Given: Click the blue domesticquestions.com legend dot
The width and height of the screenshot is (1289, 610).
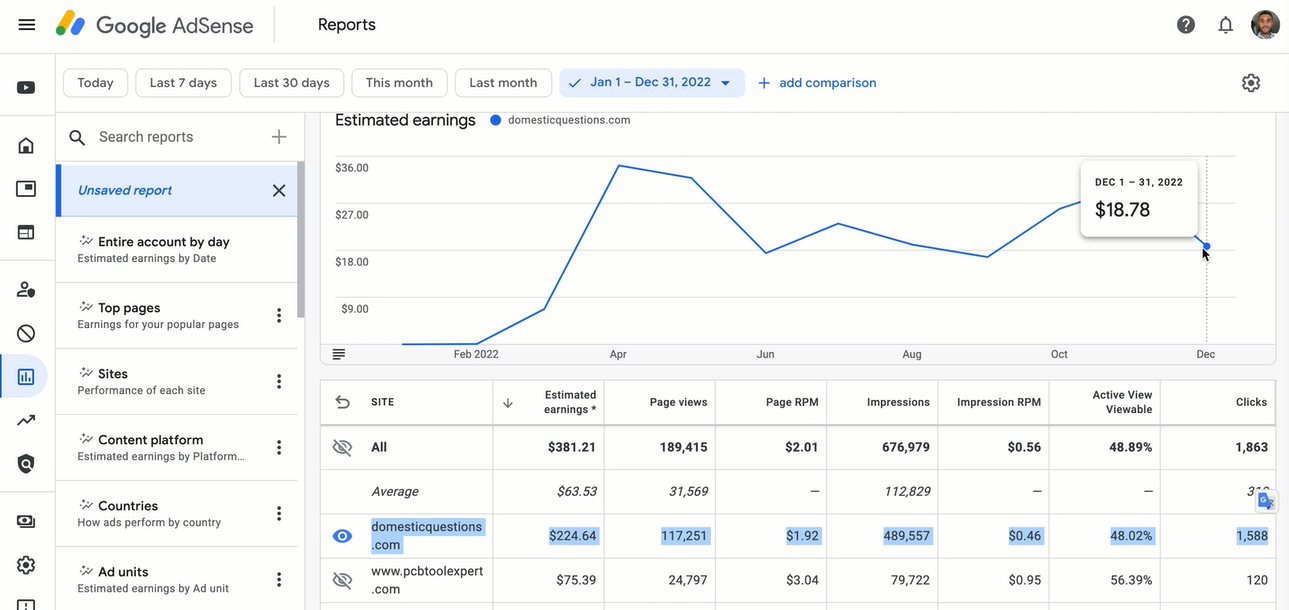Looking at the screenshot, I should [495, 120].
